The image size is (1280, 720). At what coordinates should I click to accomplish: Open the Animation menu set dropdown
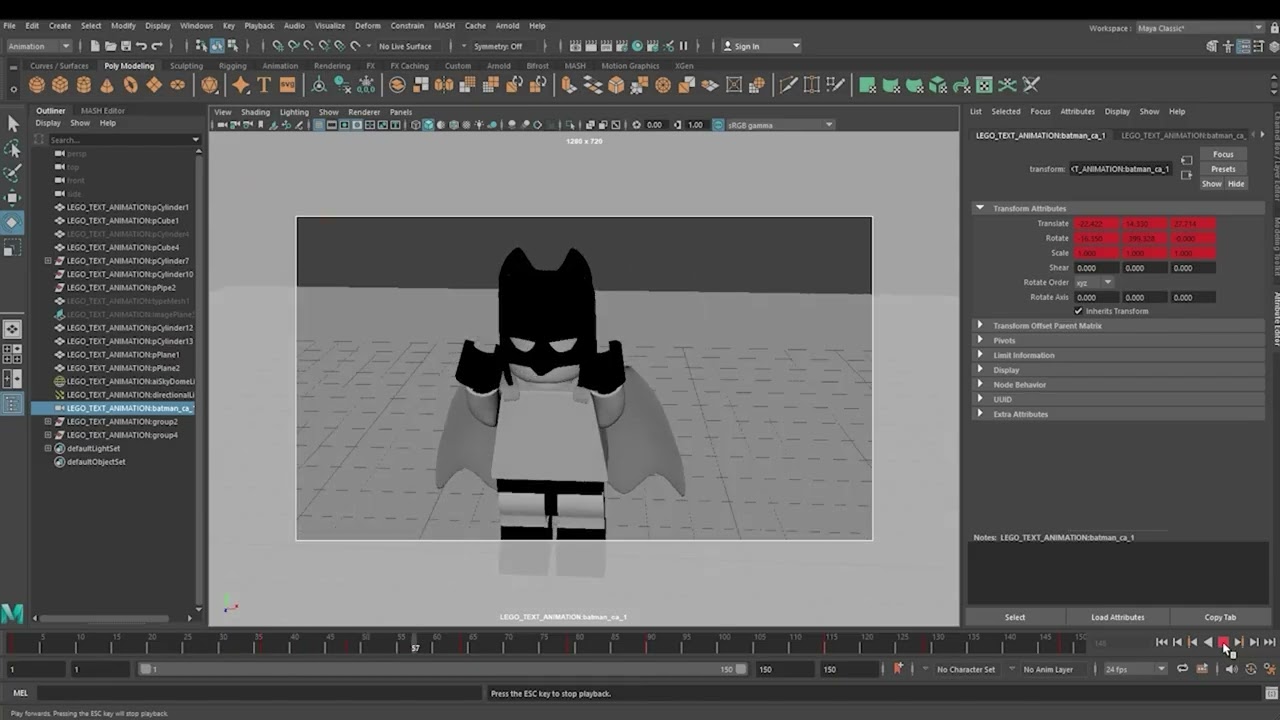[x=39, y=46]
